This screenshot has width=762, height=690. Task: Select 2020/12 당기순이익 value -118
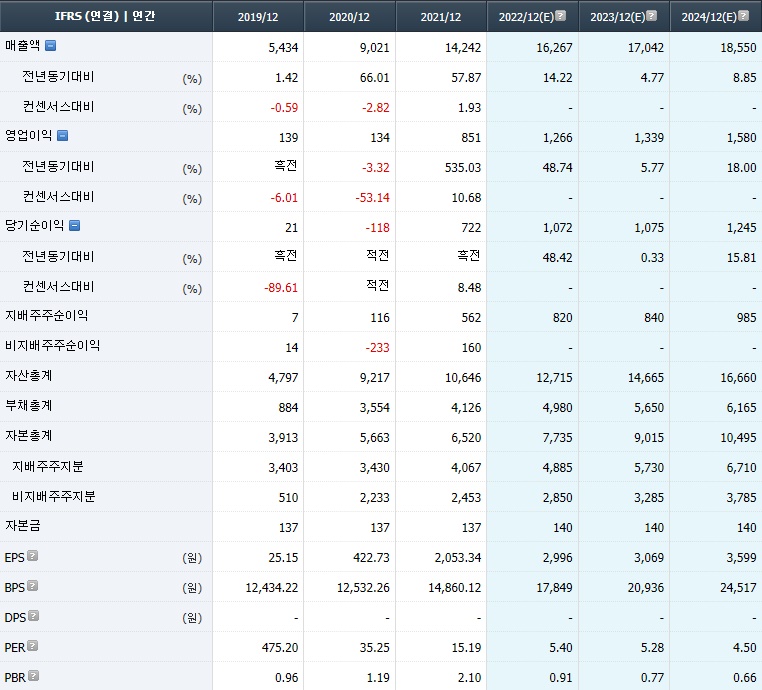(378, 227)
